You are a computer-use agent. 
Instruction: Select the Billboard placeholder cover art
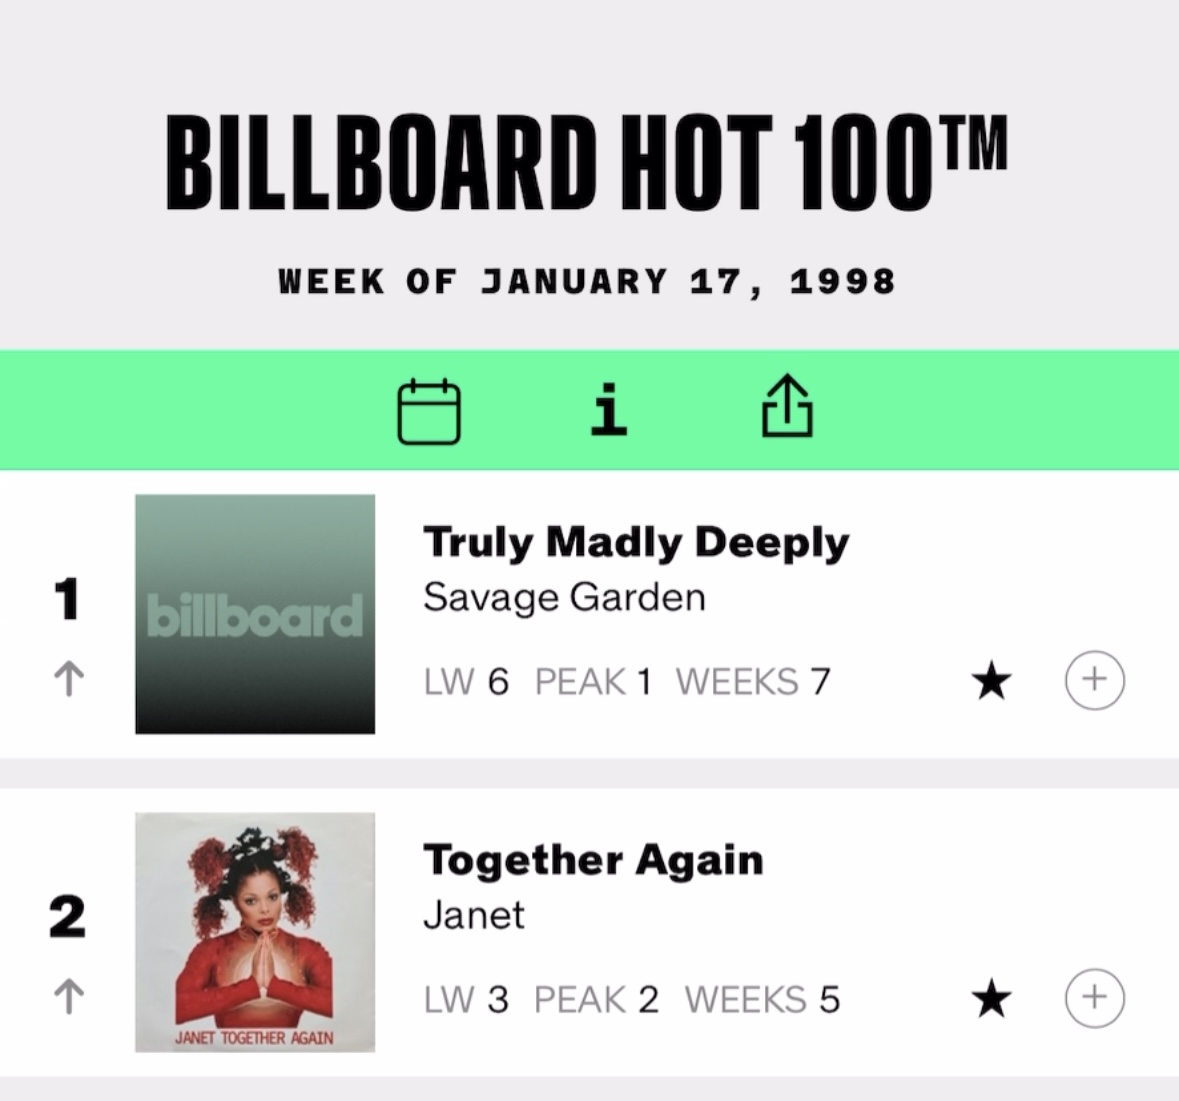click(x=255, y=614)
